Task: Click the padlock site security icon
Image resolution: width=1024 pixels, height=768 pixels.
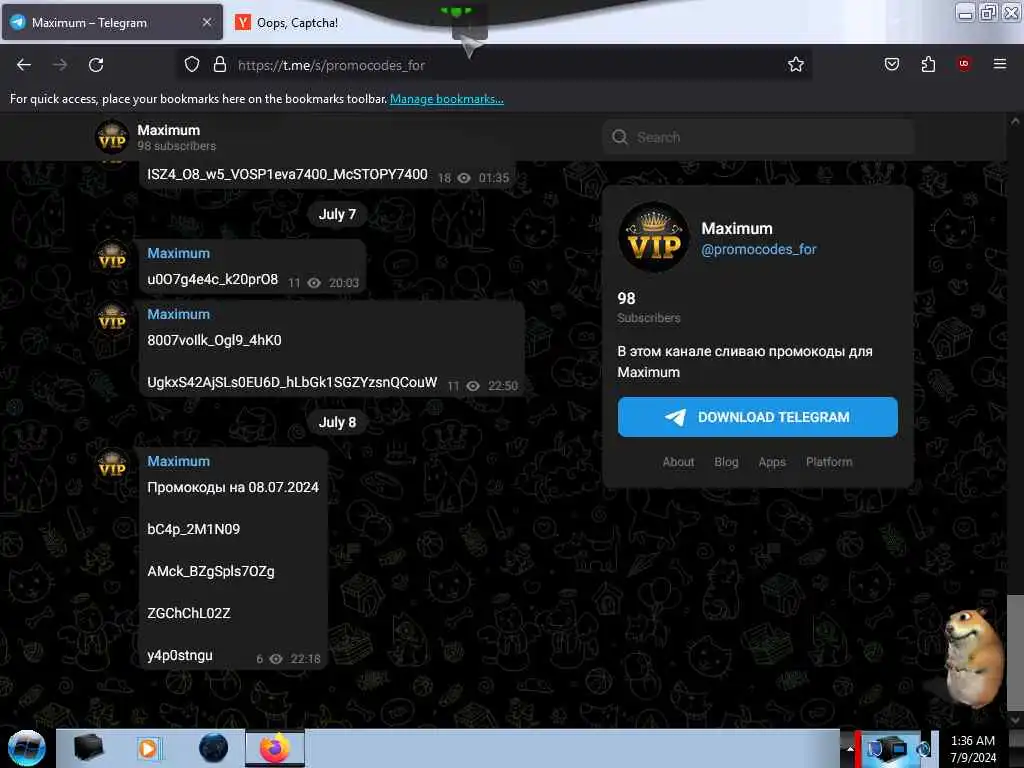Action: [x=220, y=65]
